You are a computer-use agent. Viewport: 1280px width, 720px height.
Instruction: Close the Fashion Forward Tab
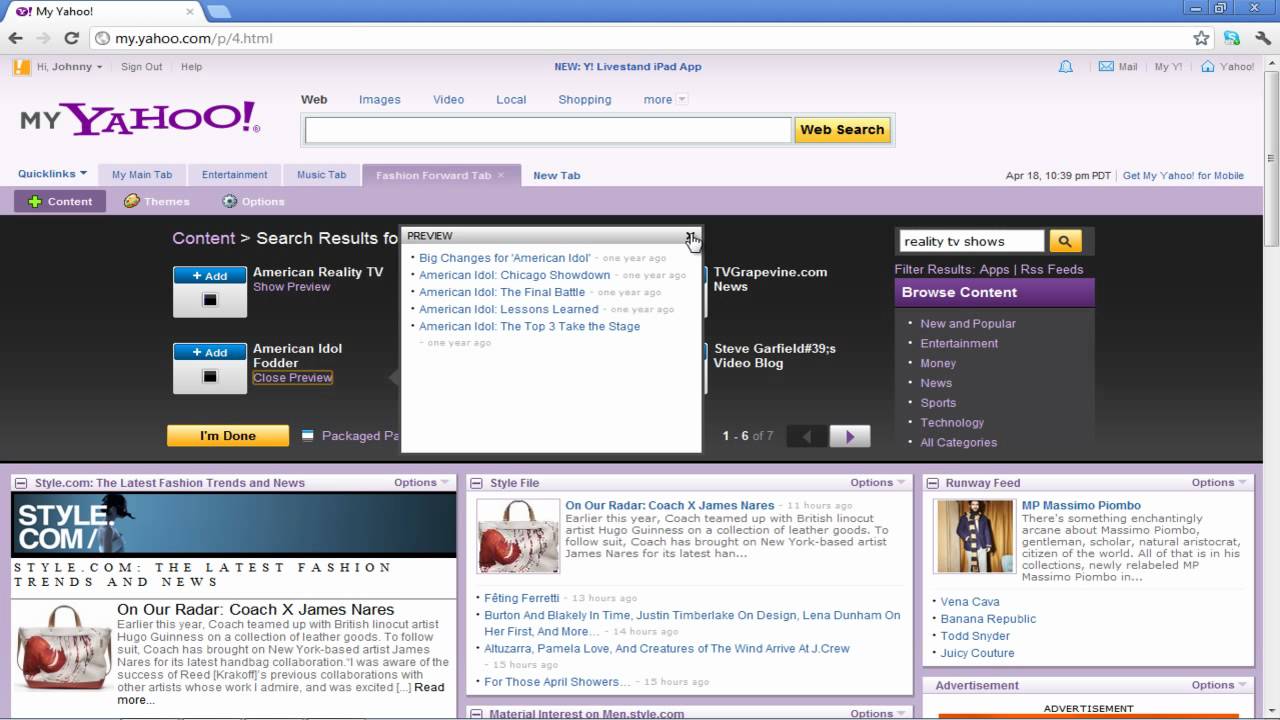[501, 175]
